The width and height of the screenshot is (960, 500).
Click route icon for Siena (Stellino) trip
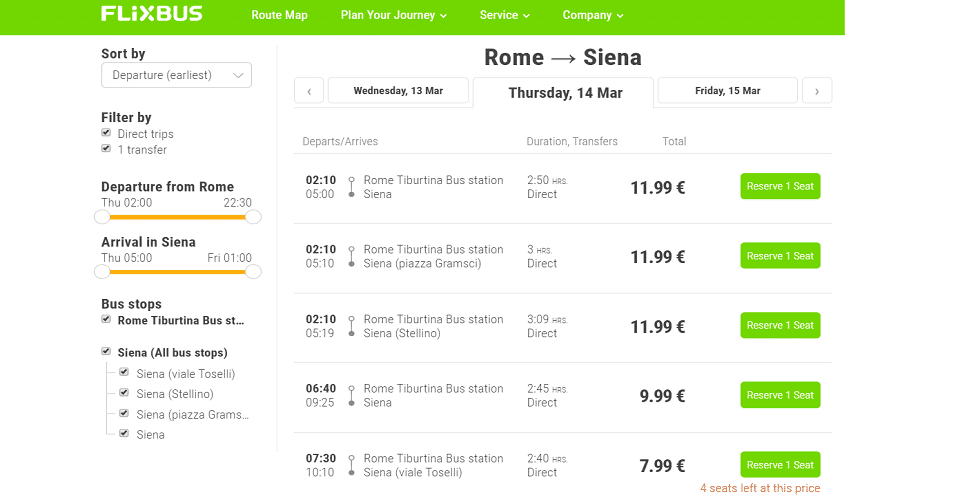[351, 326]
